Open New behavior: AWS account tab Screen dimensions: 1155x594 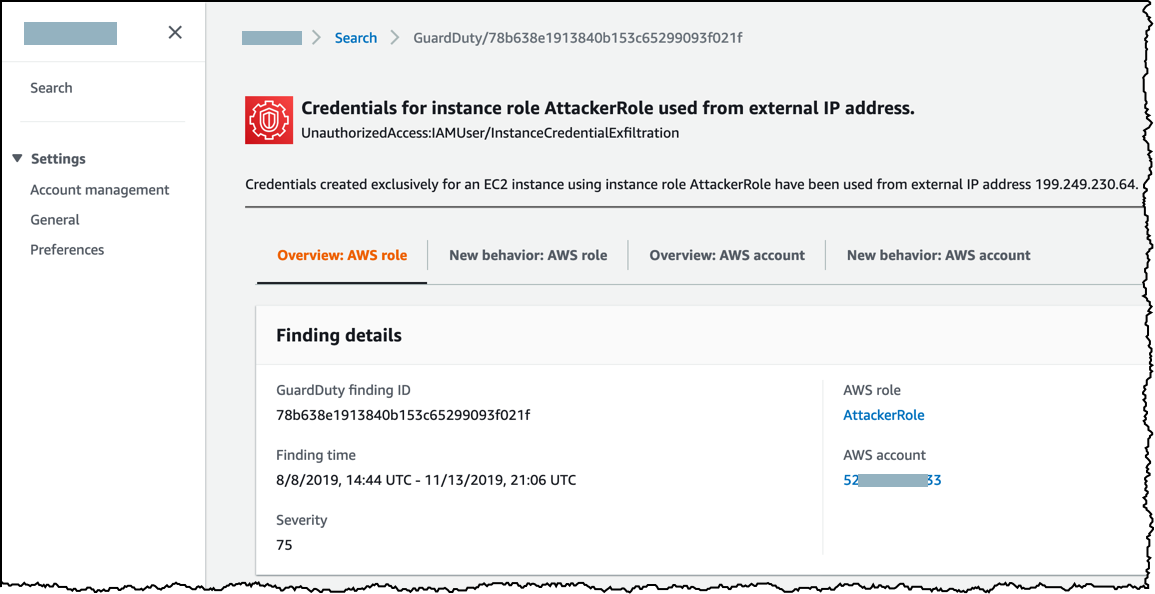coord(938,255)
